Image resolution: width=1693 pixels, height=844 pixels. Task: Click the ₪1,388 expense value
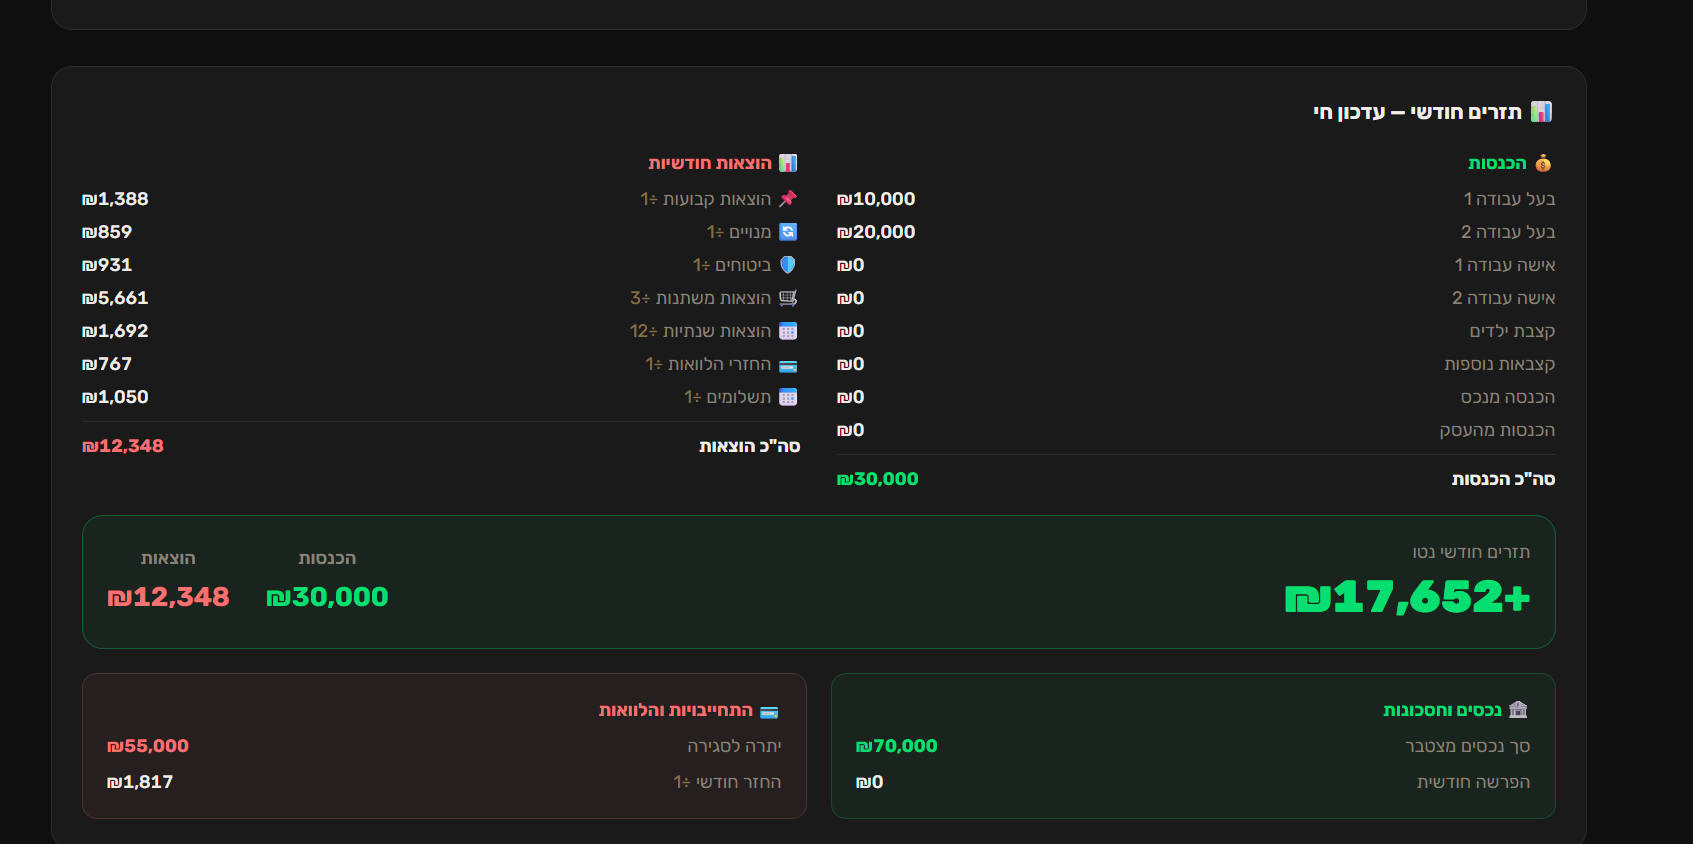pos(115,199)
